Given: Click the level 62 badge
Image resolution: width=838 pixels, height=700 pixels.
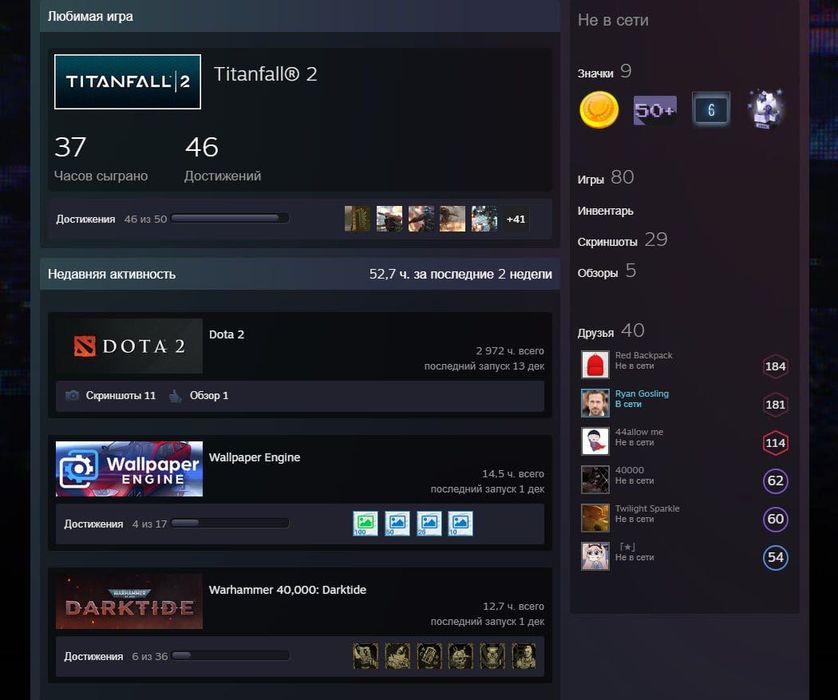Looking at the screenshot, I should tap(775, 481).
